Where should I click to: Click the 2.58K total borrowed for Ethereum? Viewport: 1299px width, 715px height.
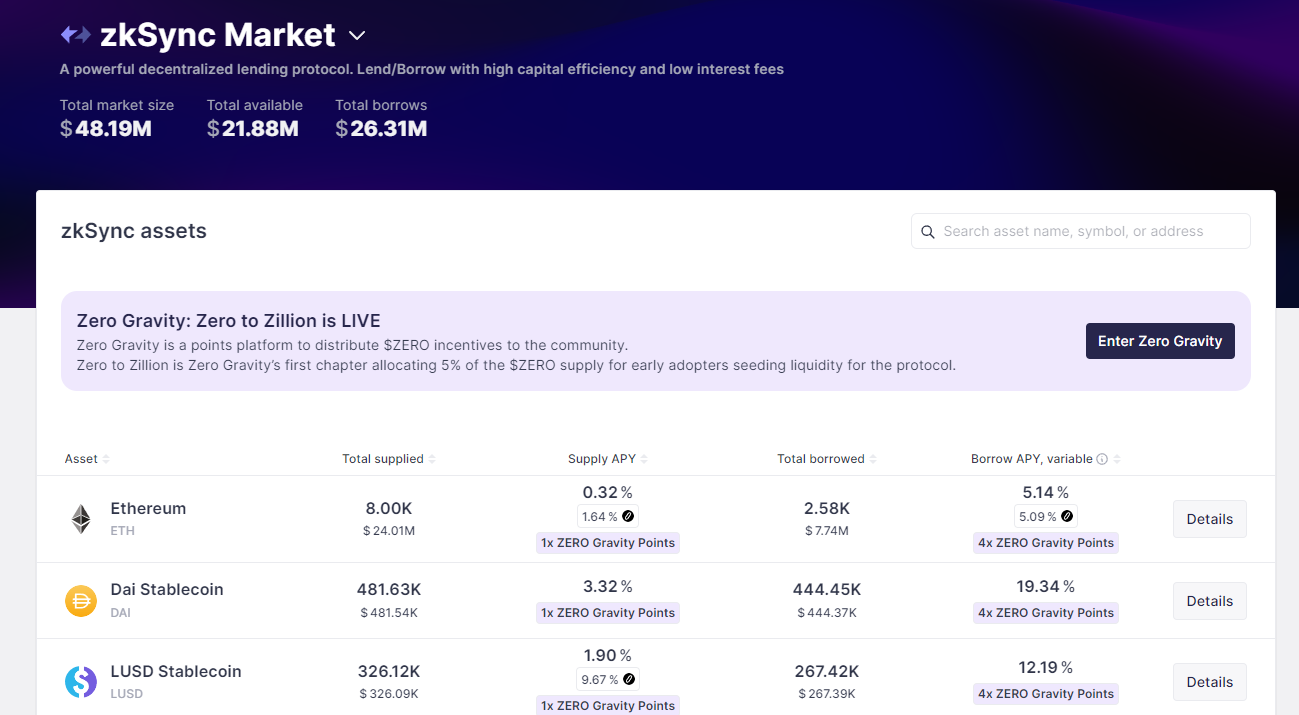point(827,508)
